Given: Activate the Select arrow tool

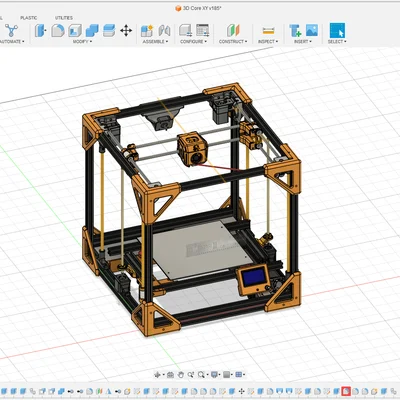Looking at the screenshot, I should [x=337, y=30].
